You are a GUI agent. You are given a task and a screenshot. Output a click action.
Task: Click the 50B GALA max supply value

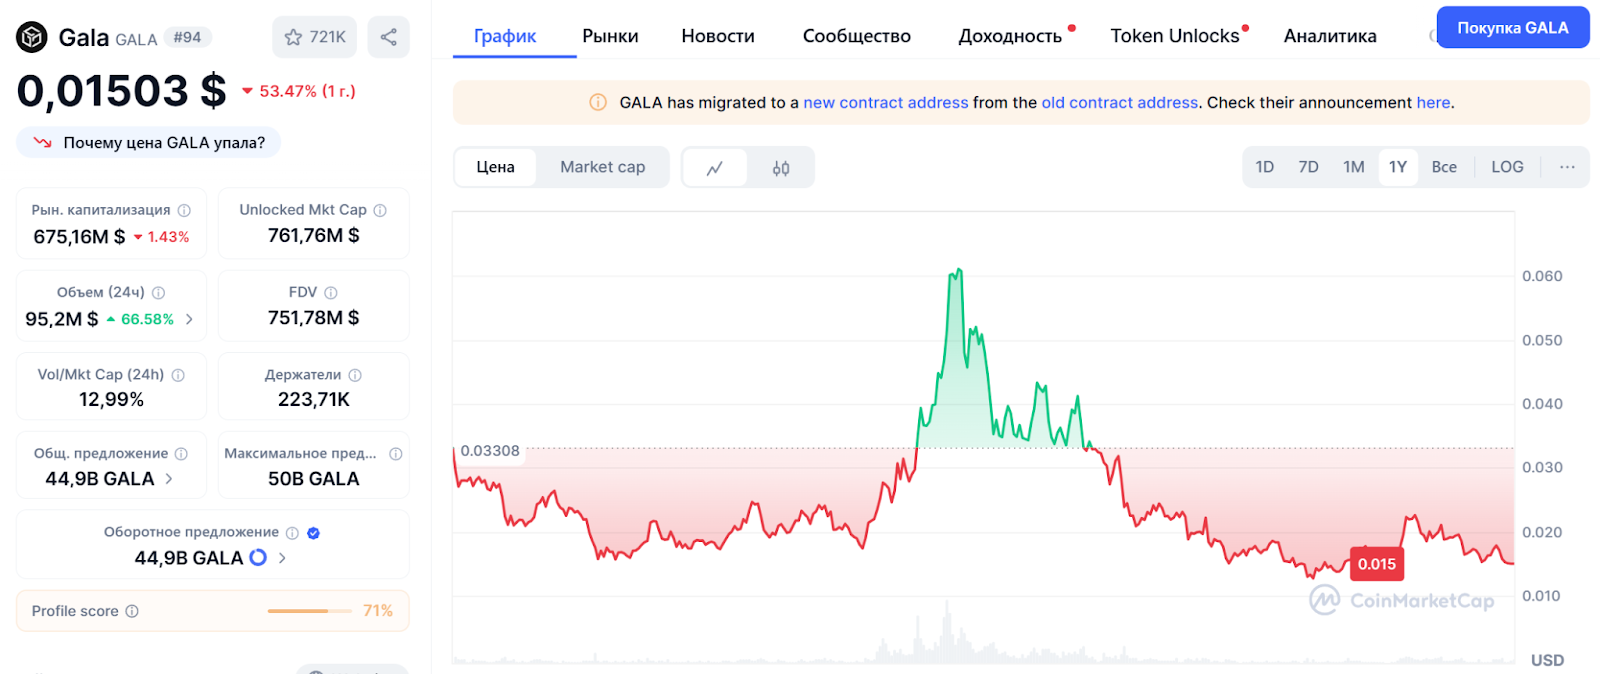click(x=314, y=479)
